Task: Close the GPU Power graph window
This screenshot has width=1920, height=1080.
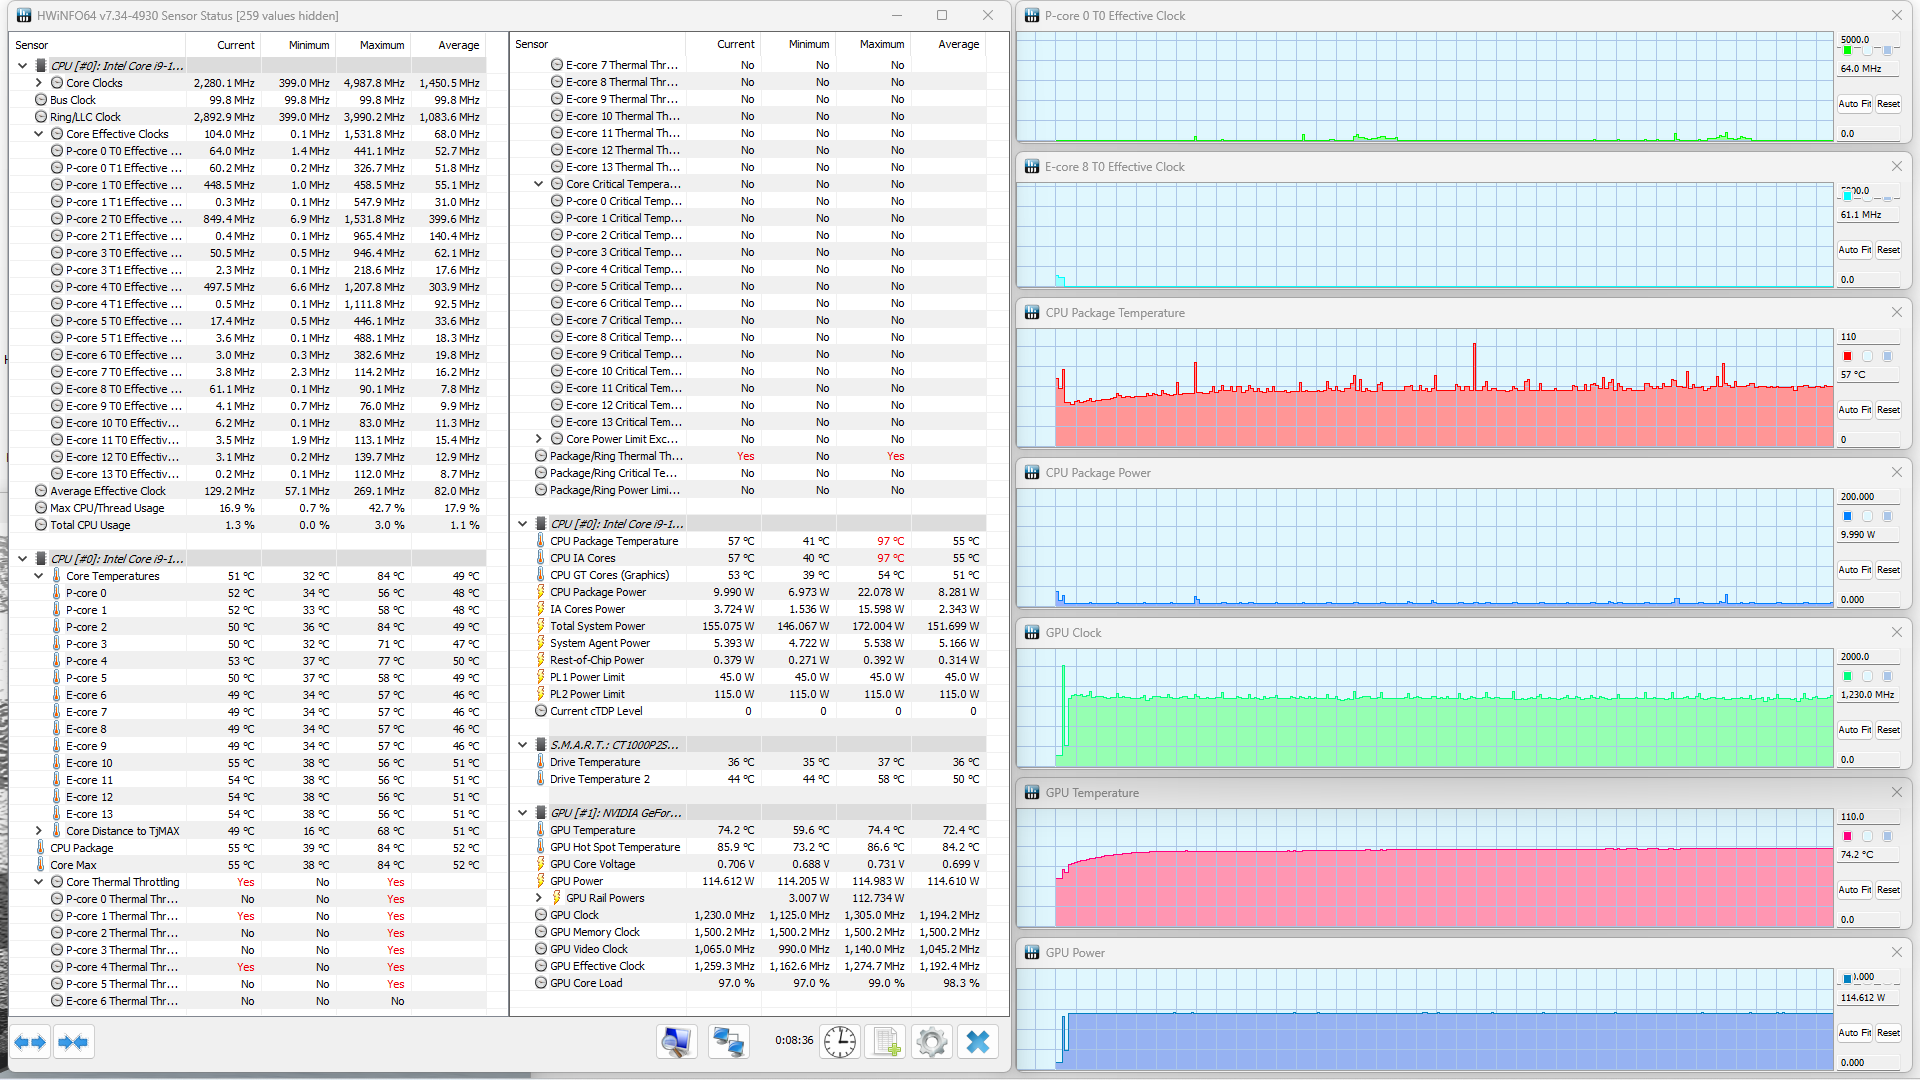Action: click(x=1896, y=952)
